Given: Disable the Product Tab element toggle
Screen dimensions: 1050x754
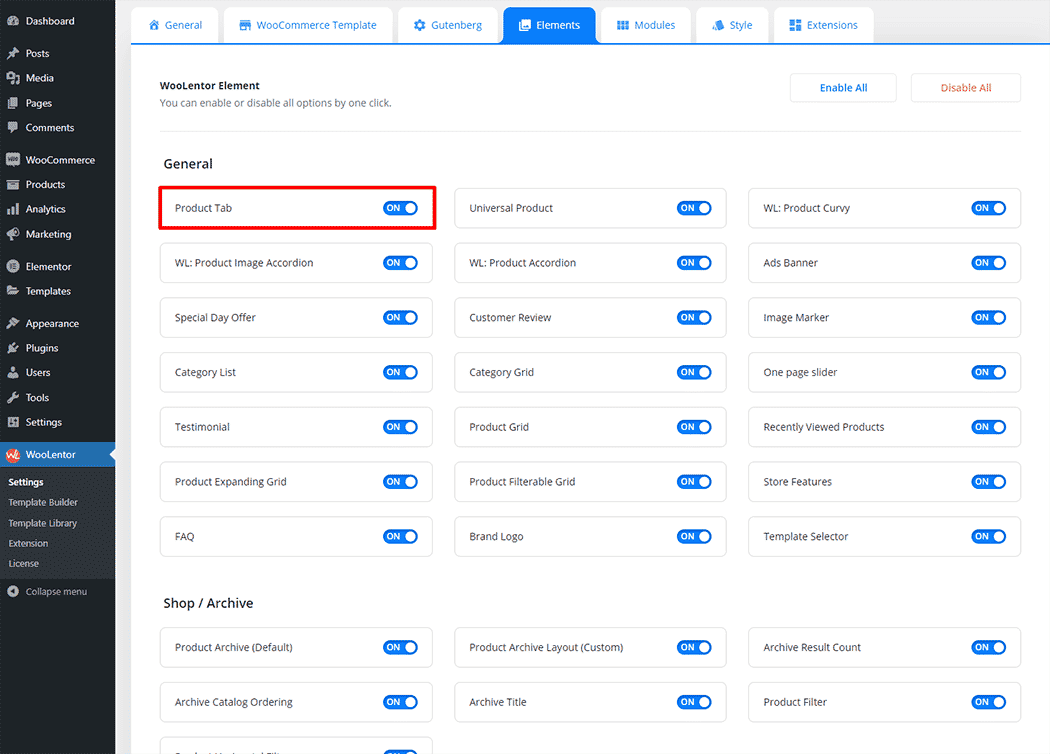Looking at the screenshot, I should click(x=400, y=208).
